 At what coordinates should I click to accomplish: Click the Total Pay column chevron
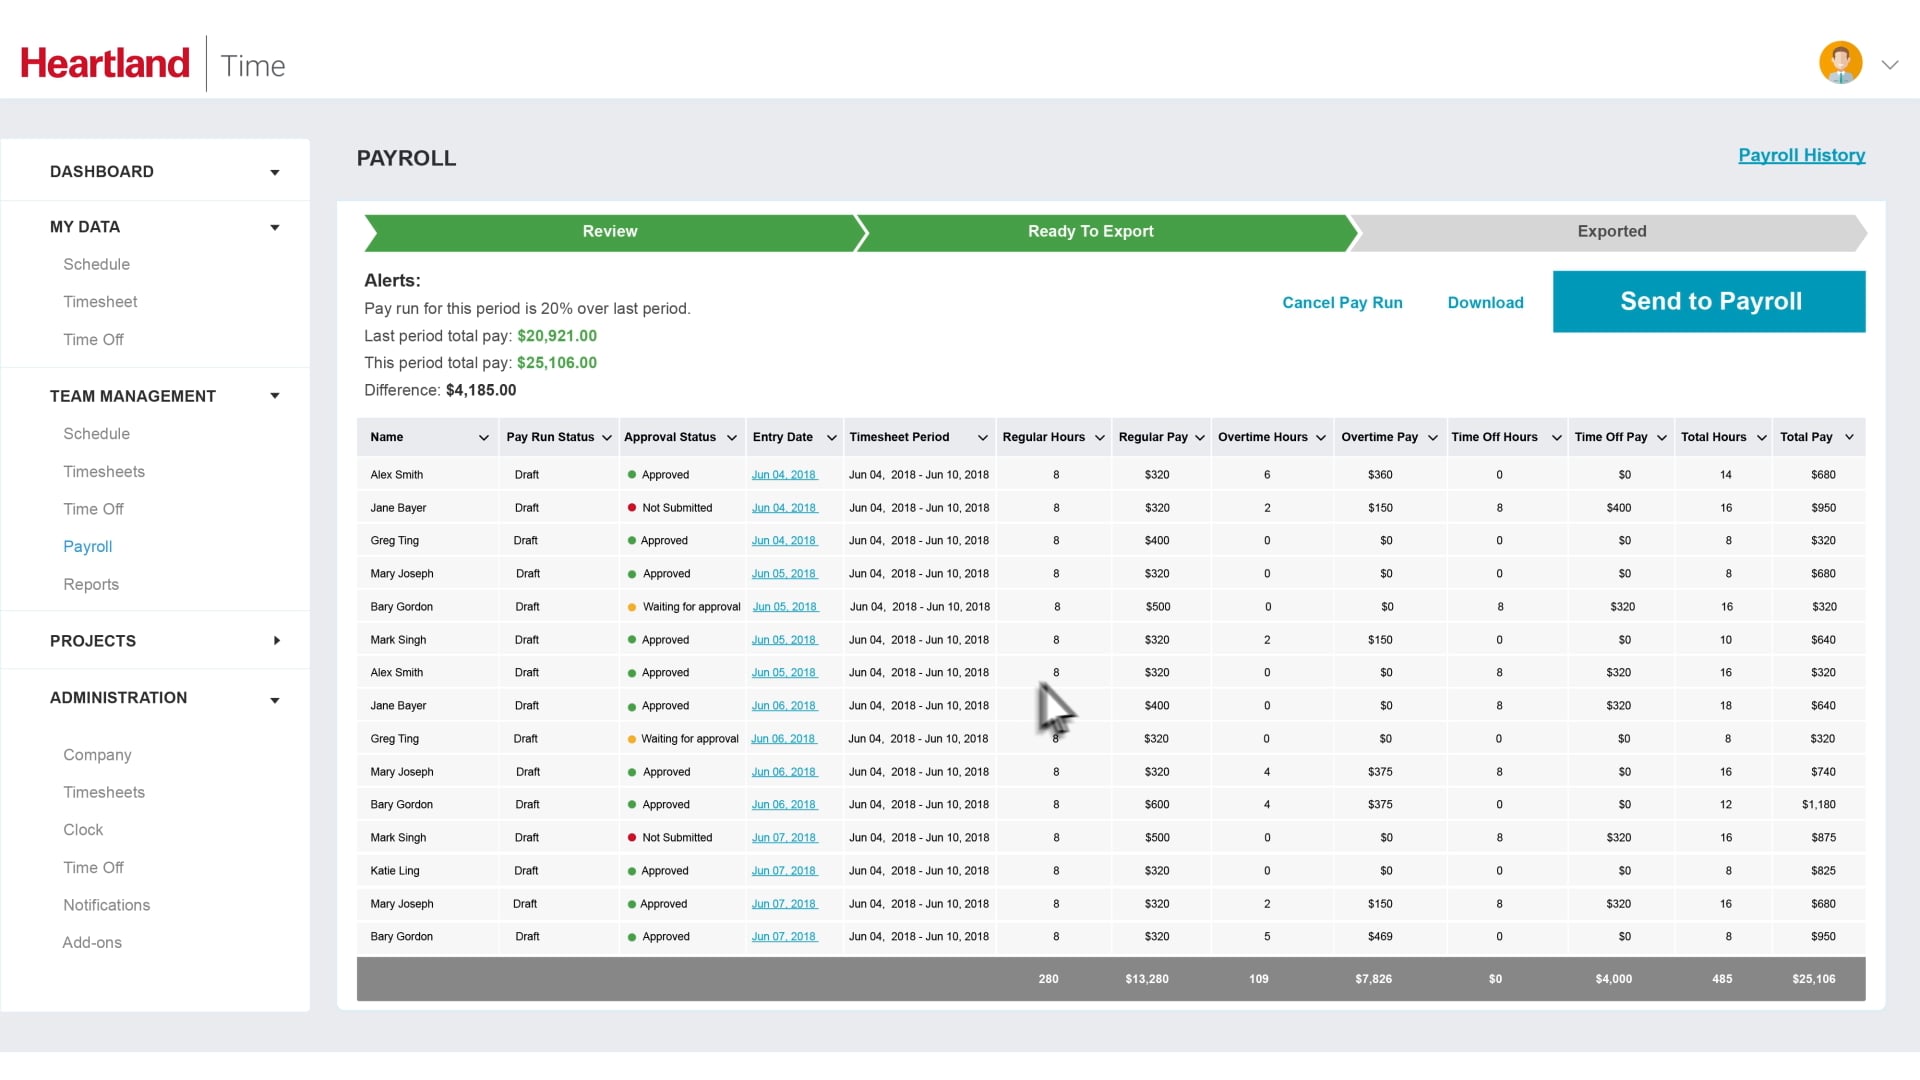(x=1849, y=437)
